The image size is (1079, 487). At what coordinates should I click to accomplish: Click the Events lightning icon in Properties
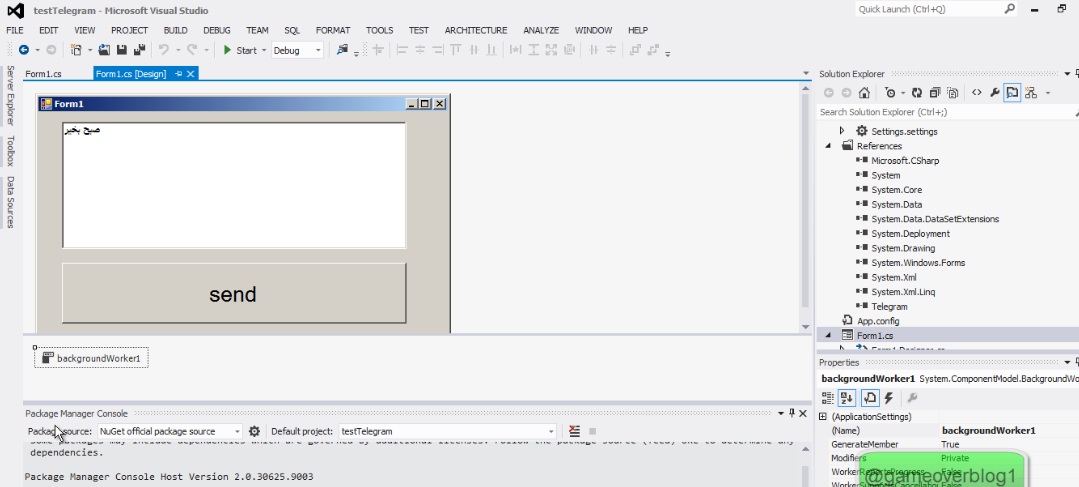[x=888, y=398]
